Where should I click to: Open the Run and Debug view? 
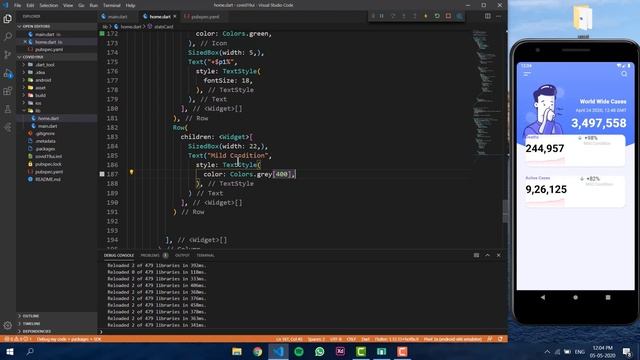tap(7, 73)
